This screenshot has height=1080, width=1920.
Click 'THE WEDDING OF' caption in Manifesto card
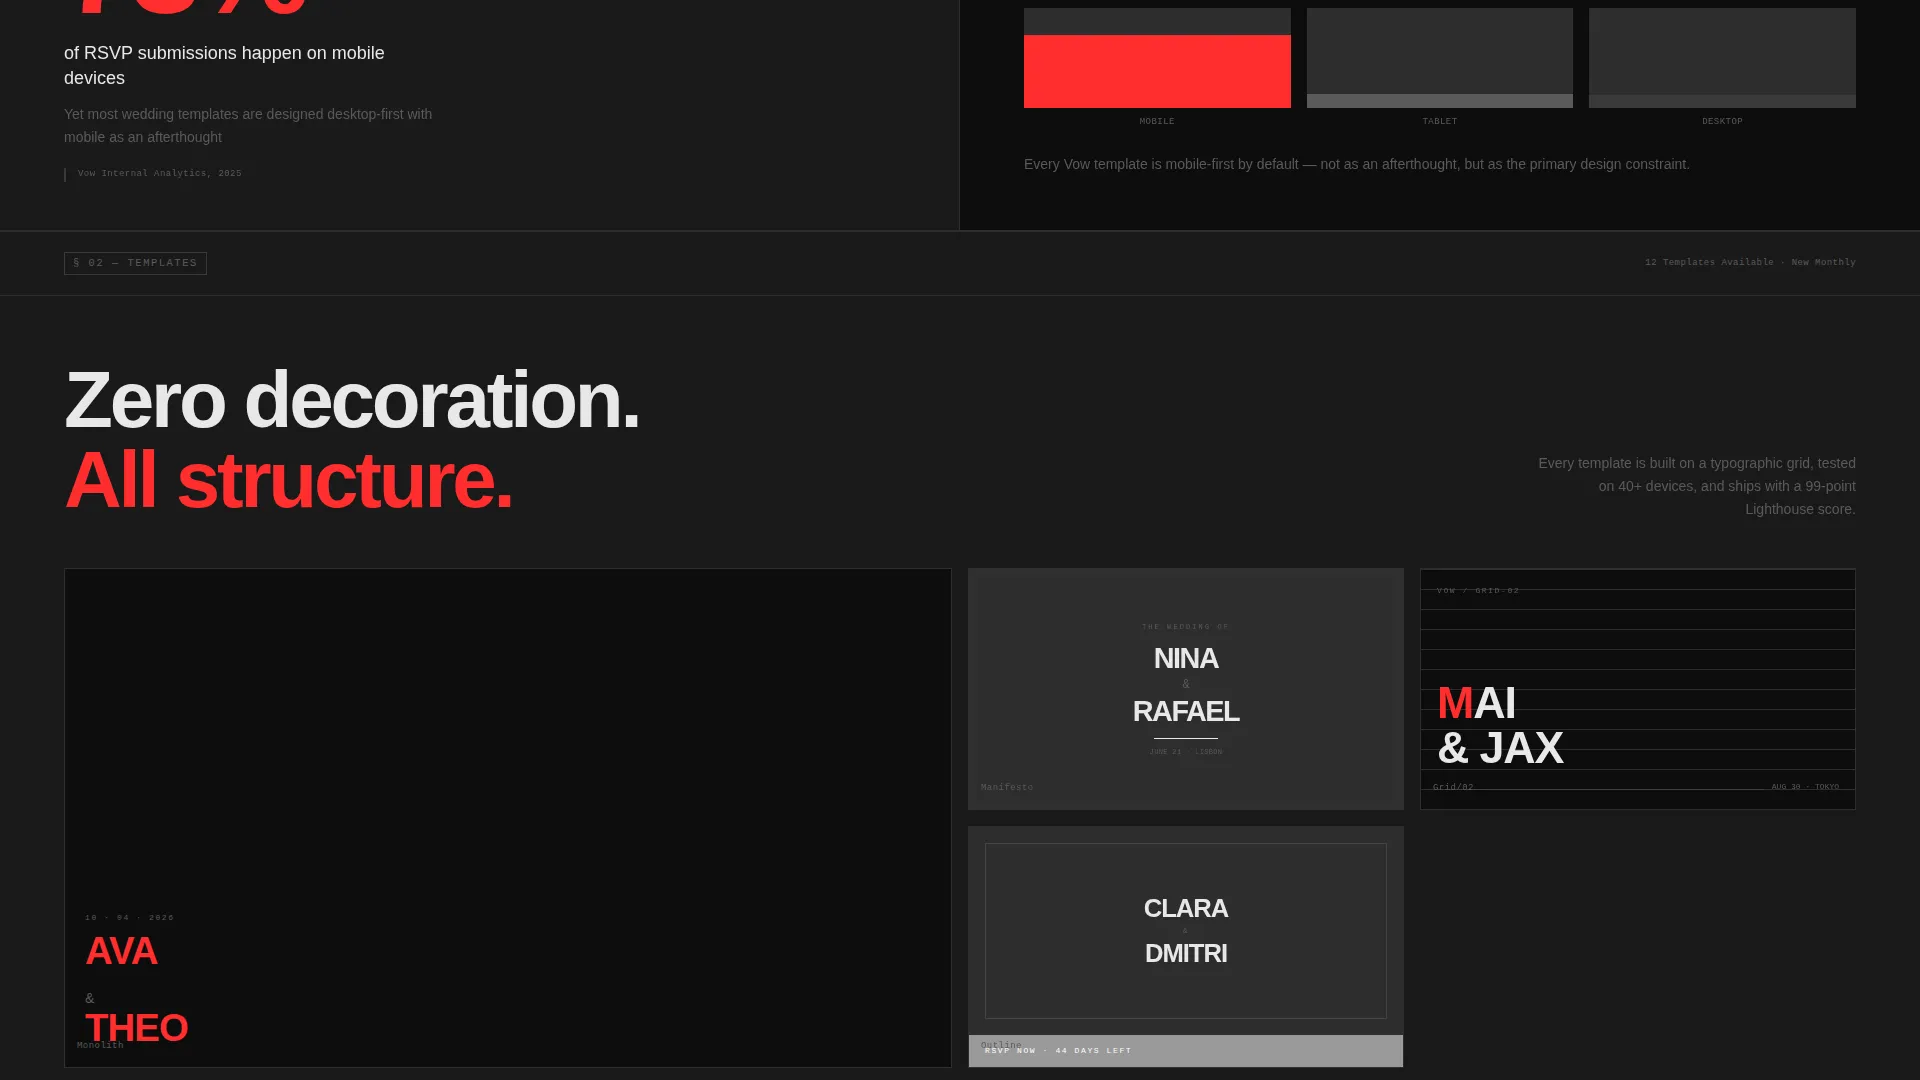point(1186,627)
